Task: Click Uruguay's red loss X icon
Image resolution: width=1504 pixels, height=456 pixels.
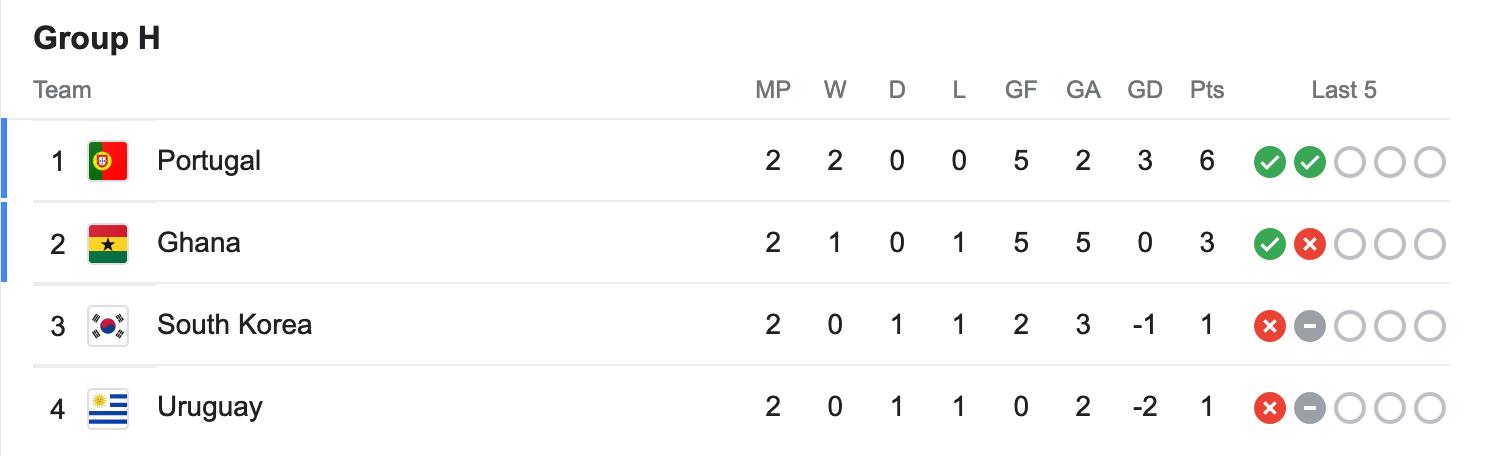Action: pos(1270,408)
